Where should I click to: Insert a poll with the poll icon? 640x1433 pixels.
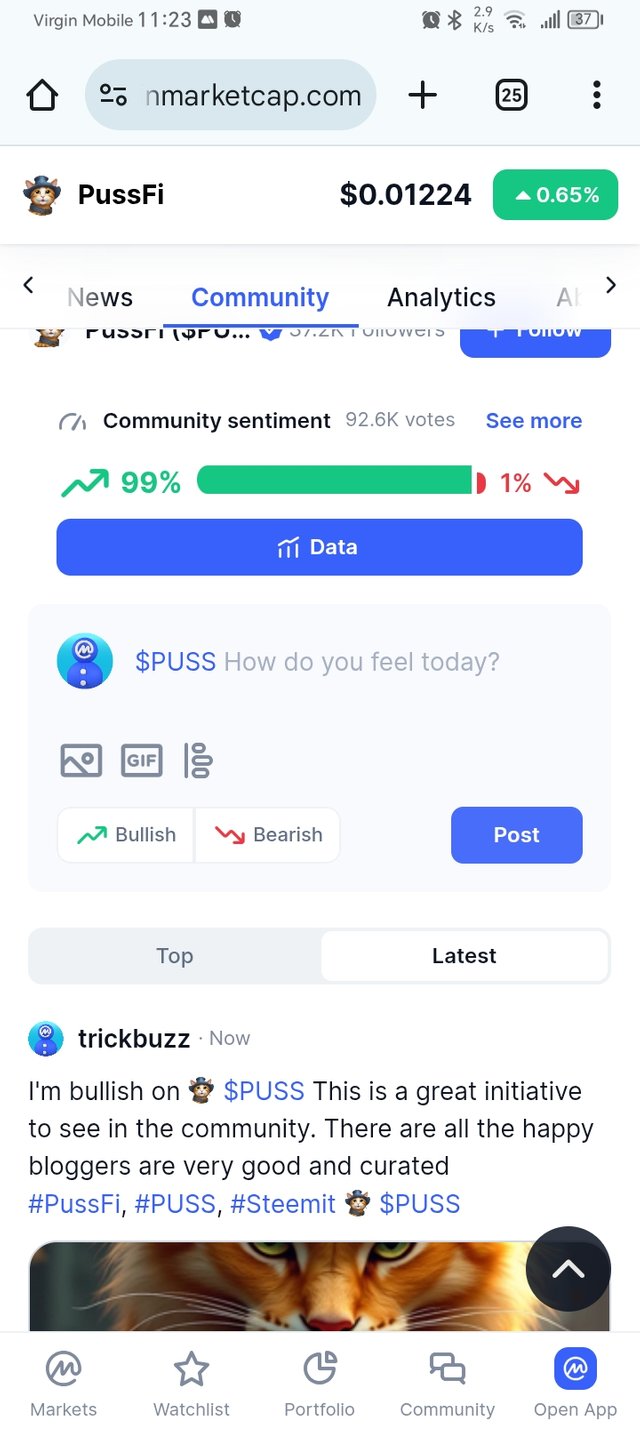coord(198,761)
